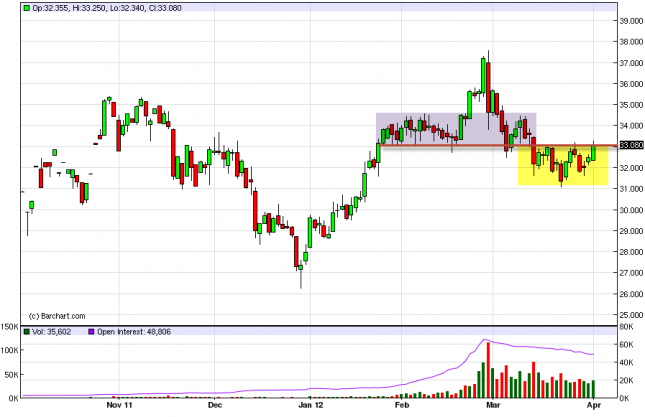
Task: Click the highlighted 33.080 price tag on axis
Action: click(x=631, y=145)
